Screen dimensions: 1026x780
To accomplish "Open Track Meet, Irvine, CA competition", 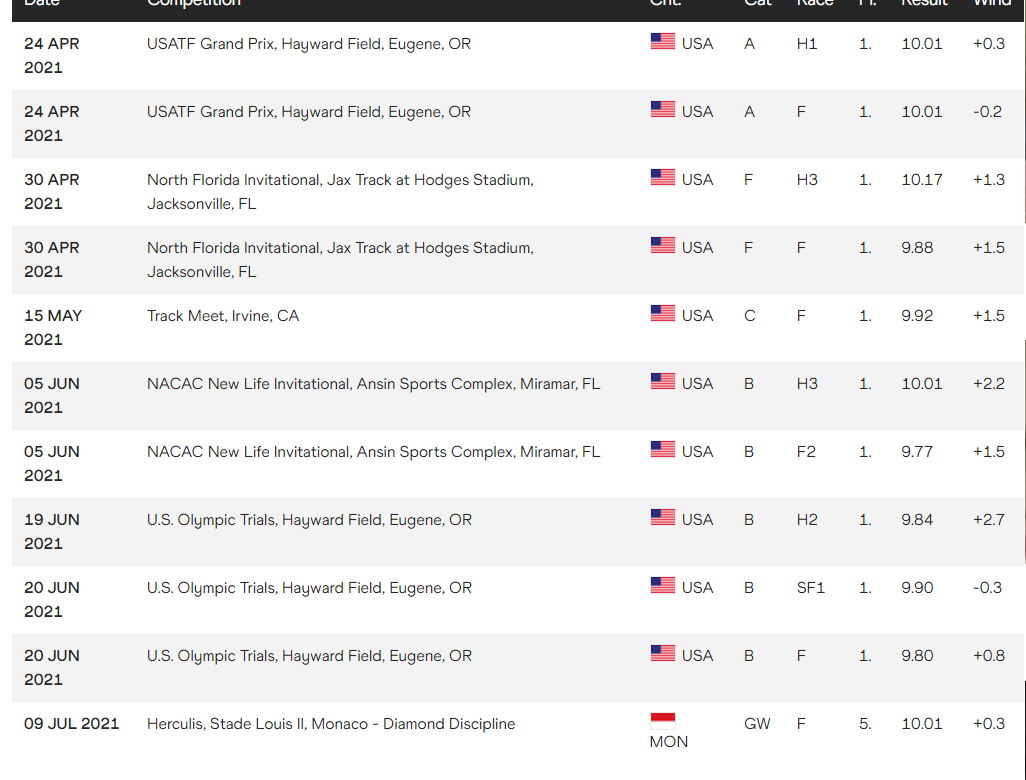I will click(222, 315).
